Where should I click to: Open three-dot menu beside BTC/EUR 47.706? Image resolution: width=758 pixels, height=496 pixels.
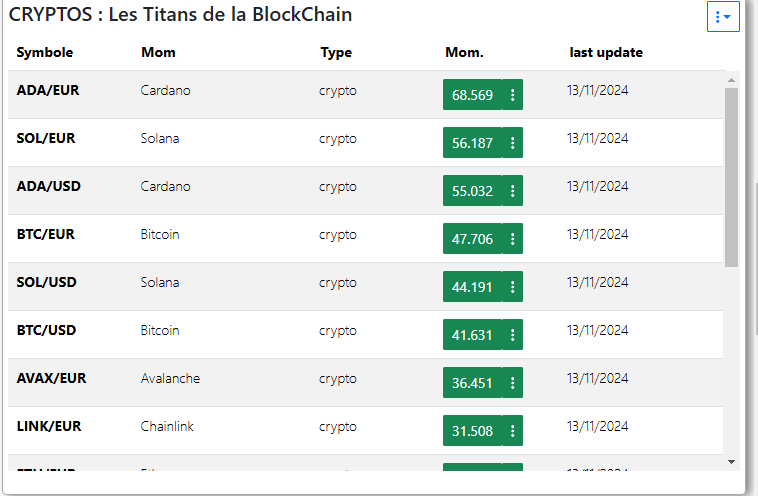point(512,239)
